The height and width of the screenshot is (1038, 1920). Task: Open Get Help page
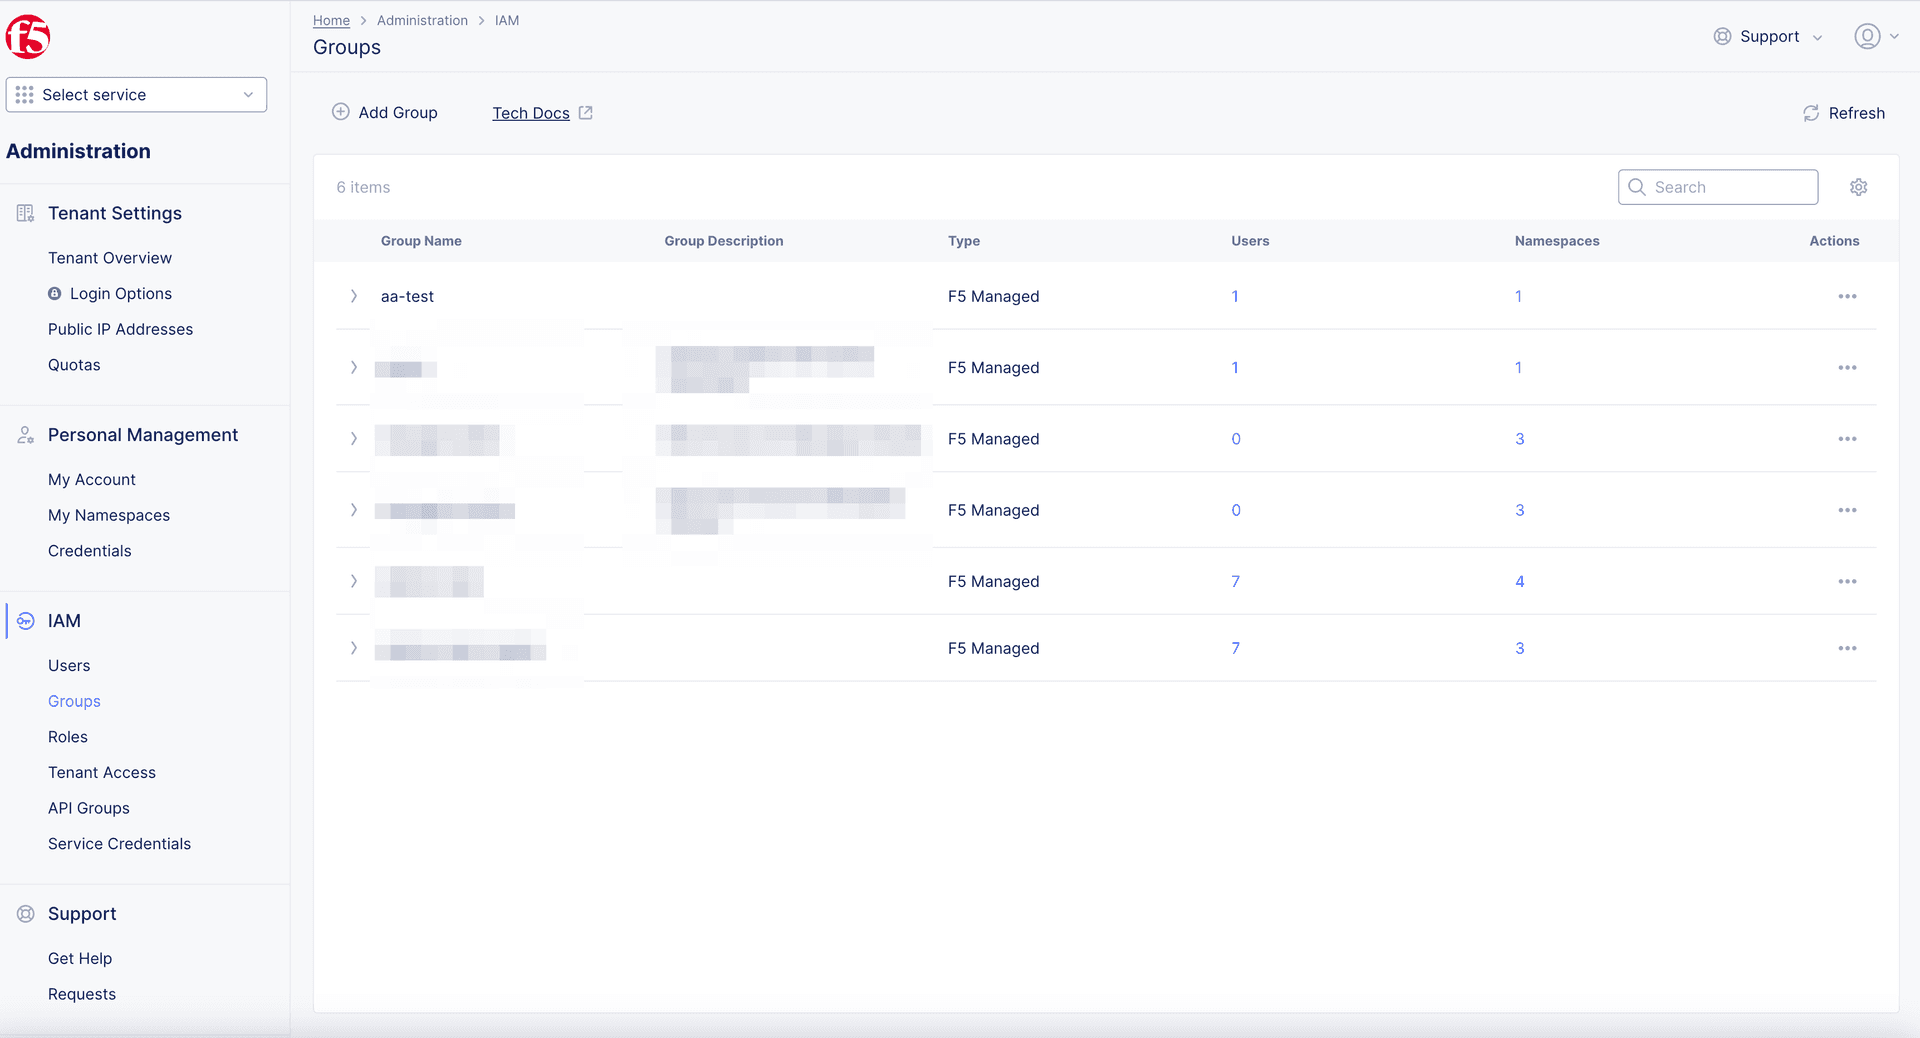pyautogui.click(x=80, y=958)
